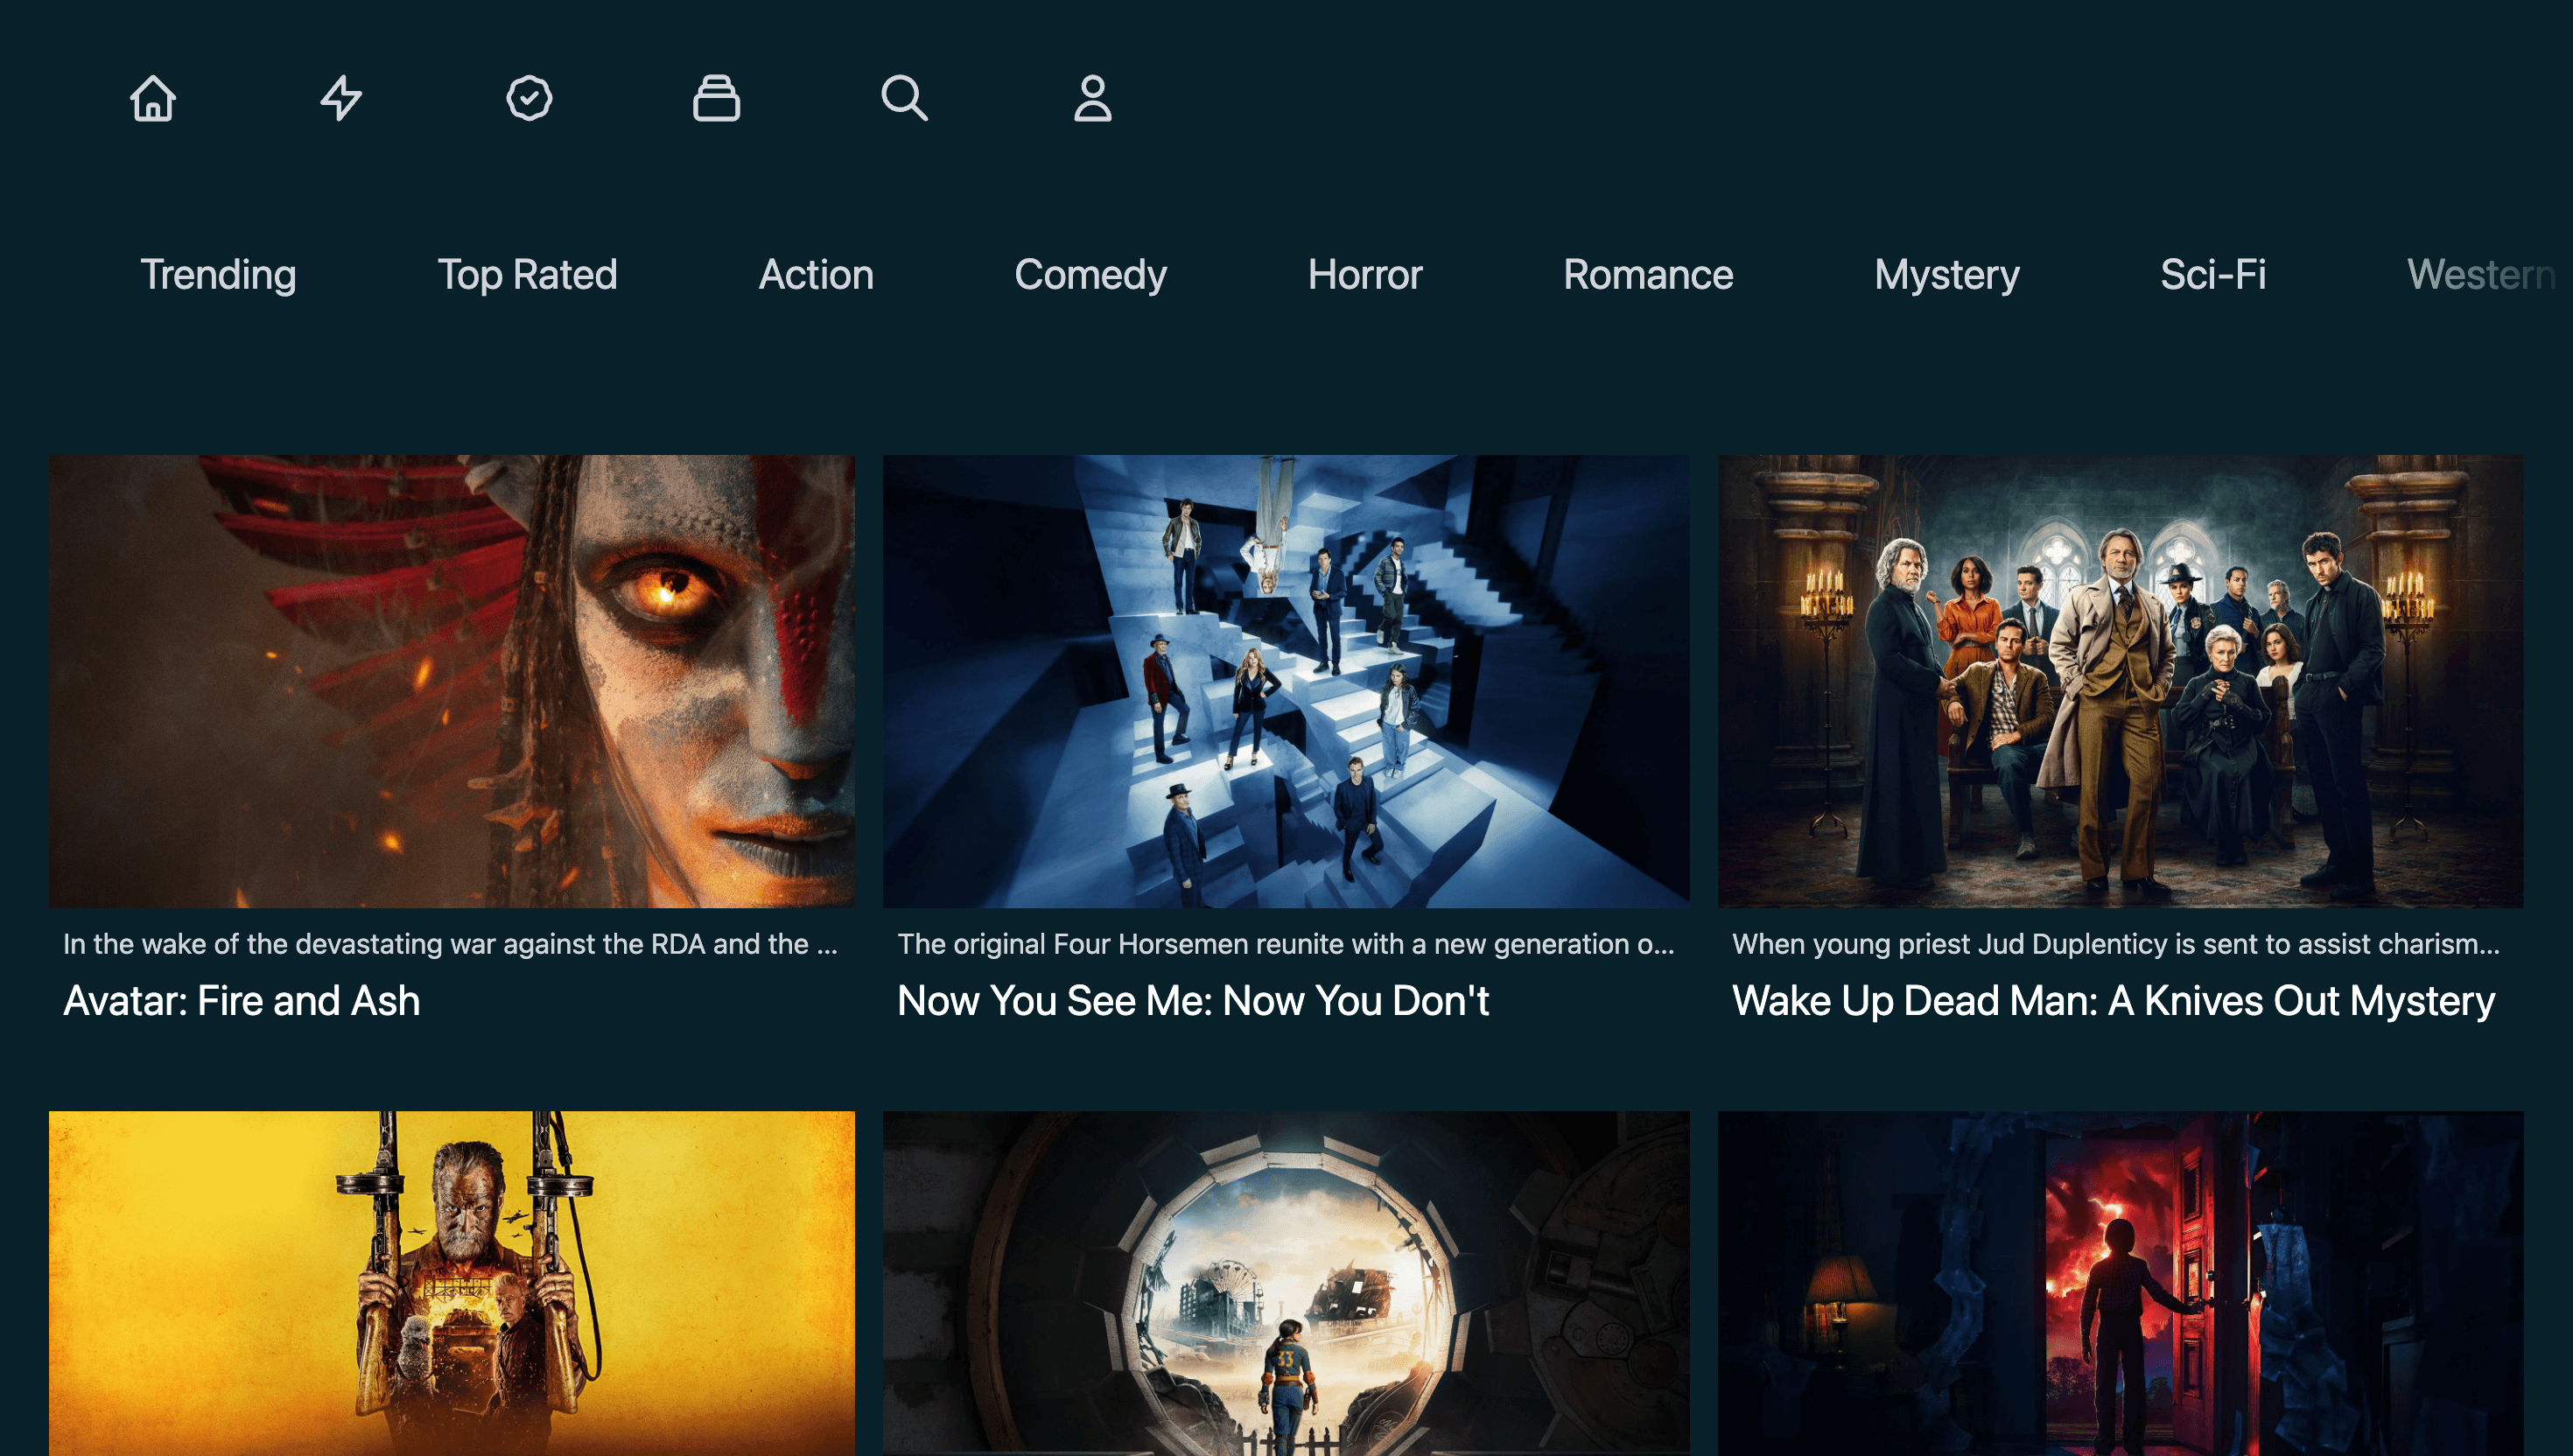Click the verified badge icon
This screenshot has height=1456, width=2573.
528,99
